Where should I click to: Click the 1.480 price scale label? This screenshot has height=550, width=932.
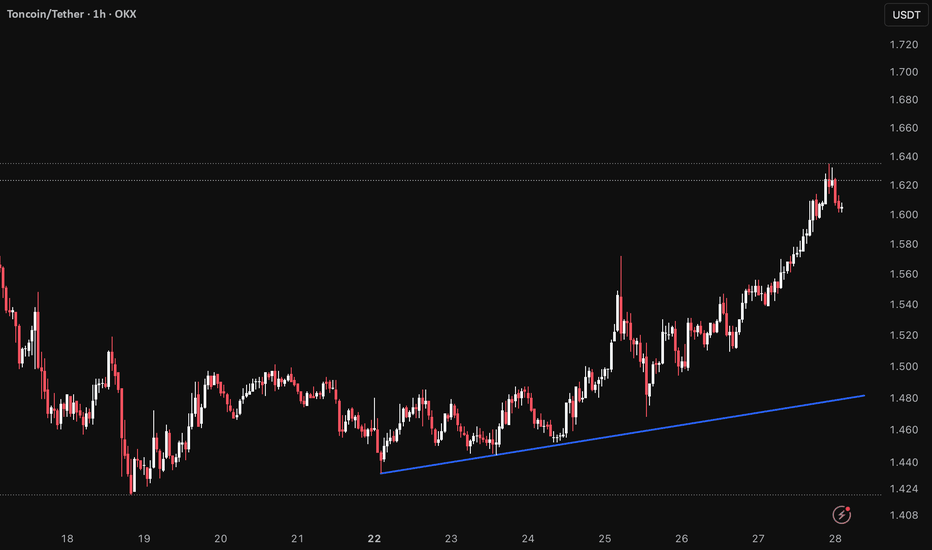point(903,398)
